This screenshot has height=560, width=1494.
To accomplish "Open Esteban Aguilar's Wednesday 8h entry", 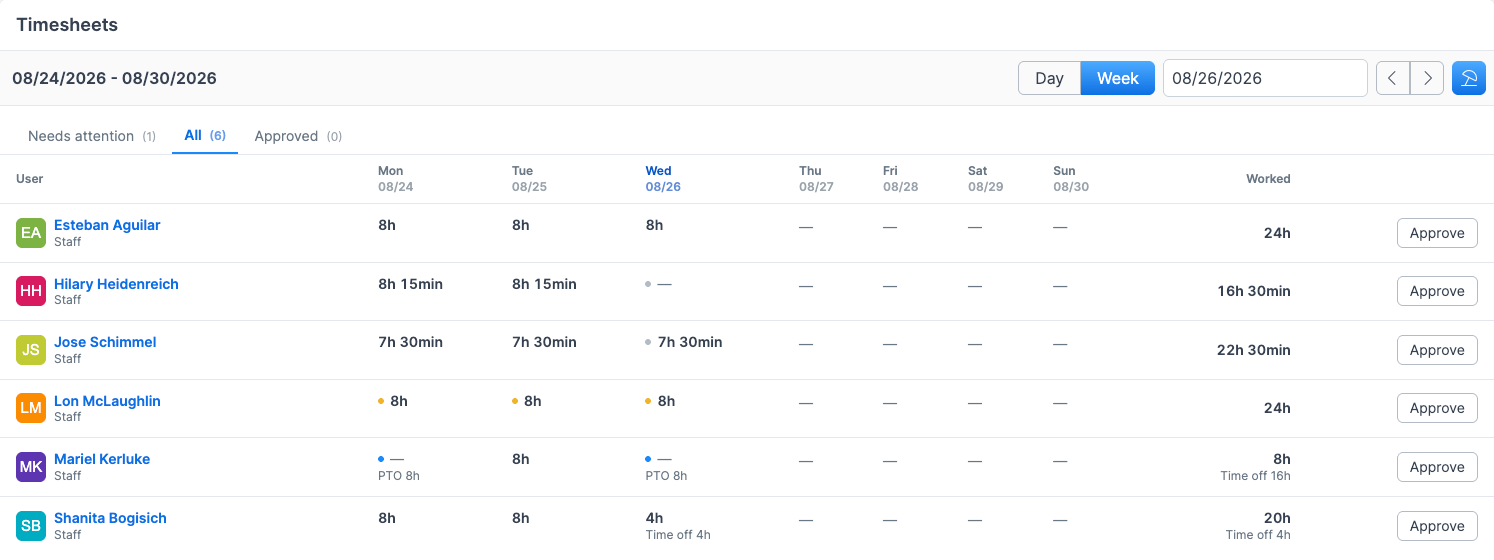I will (655, 225).
